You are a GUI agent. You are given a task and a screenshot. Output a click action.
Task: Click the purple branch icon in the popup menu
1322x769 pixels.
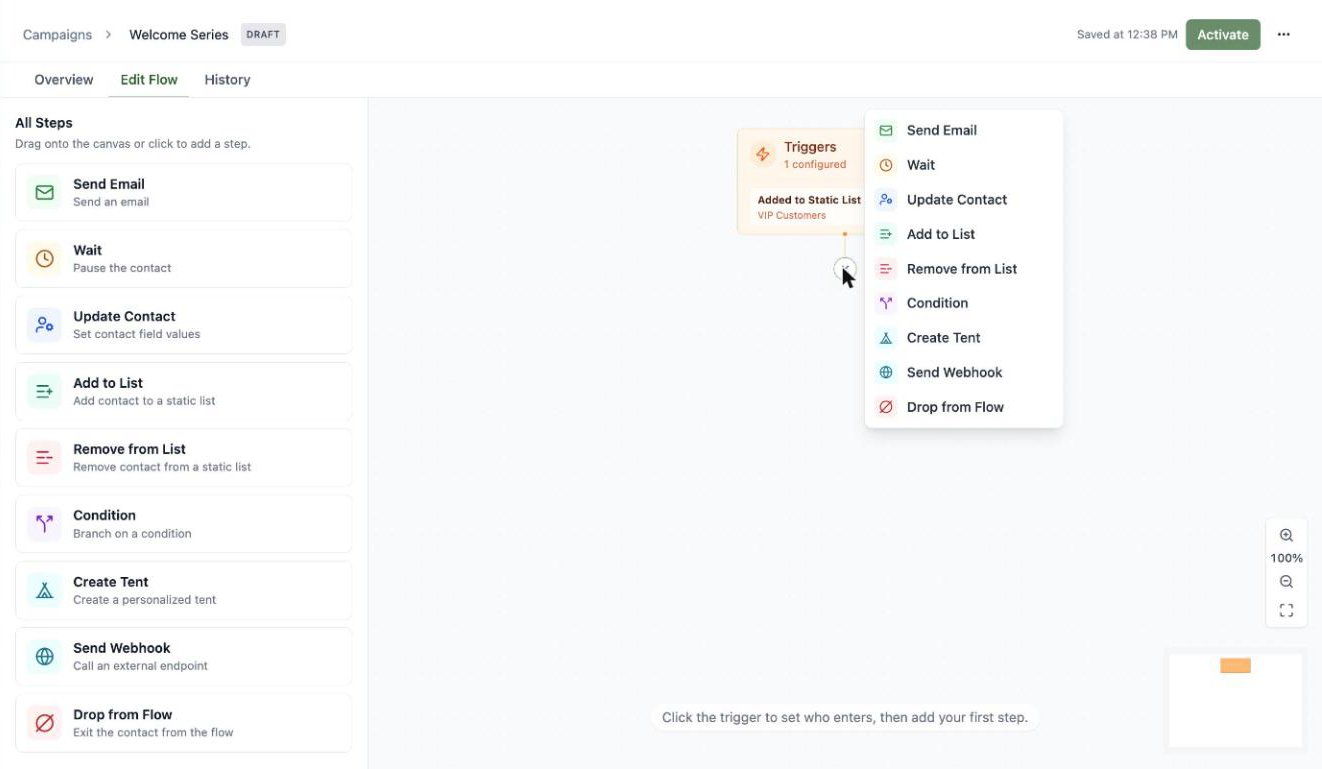pos(886,303)
